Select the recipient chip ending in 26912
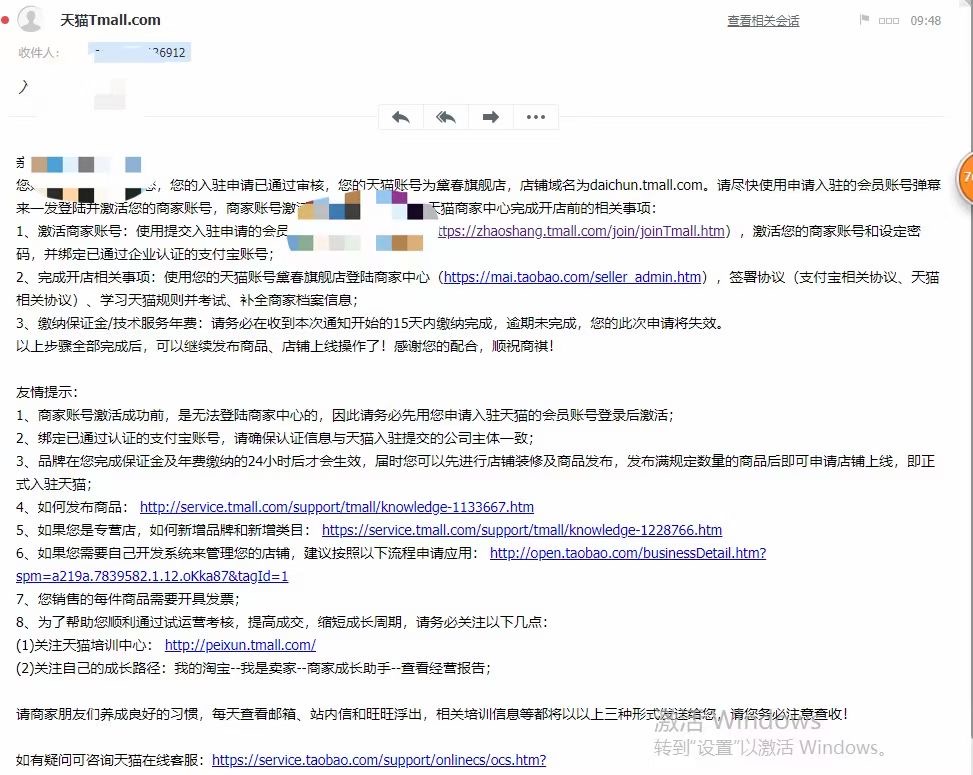Image resolution: width=973 pixels, height=775 pixels. (x=140, y=53)
